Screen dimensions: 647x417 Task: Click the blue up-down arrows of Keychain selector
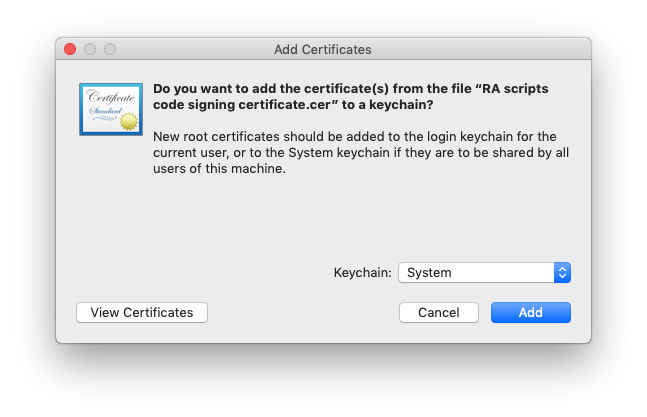click(x=562, y=273)
